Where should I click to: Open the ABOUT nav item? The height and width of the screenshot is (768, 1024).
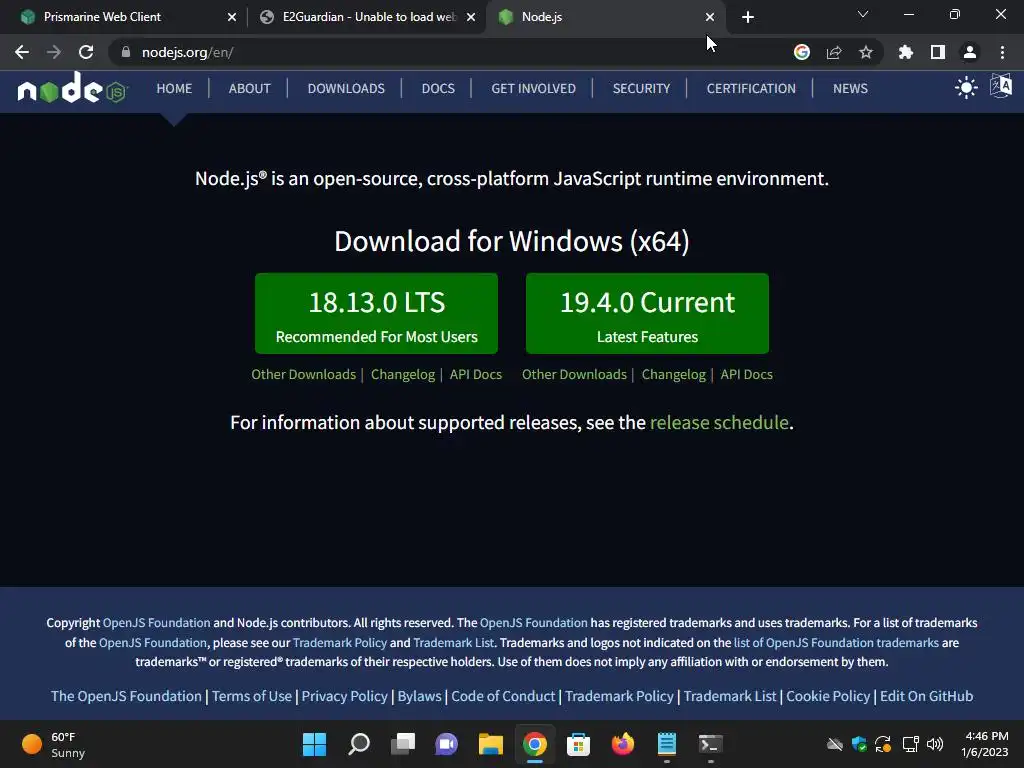click(249, 88)
